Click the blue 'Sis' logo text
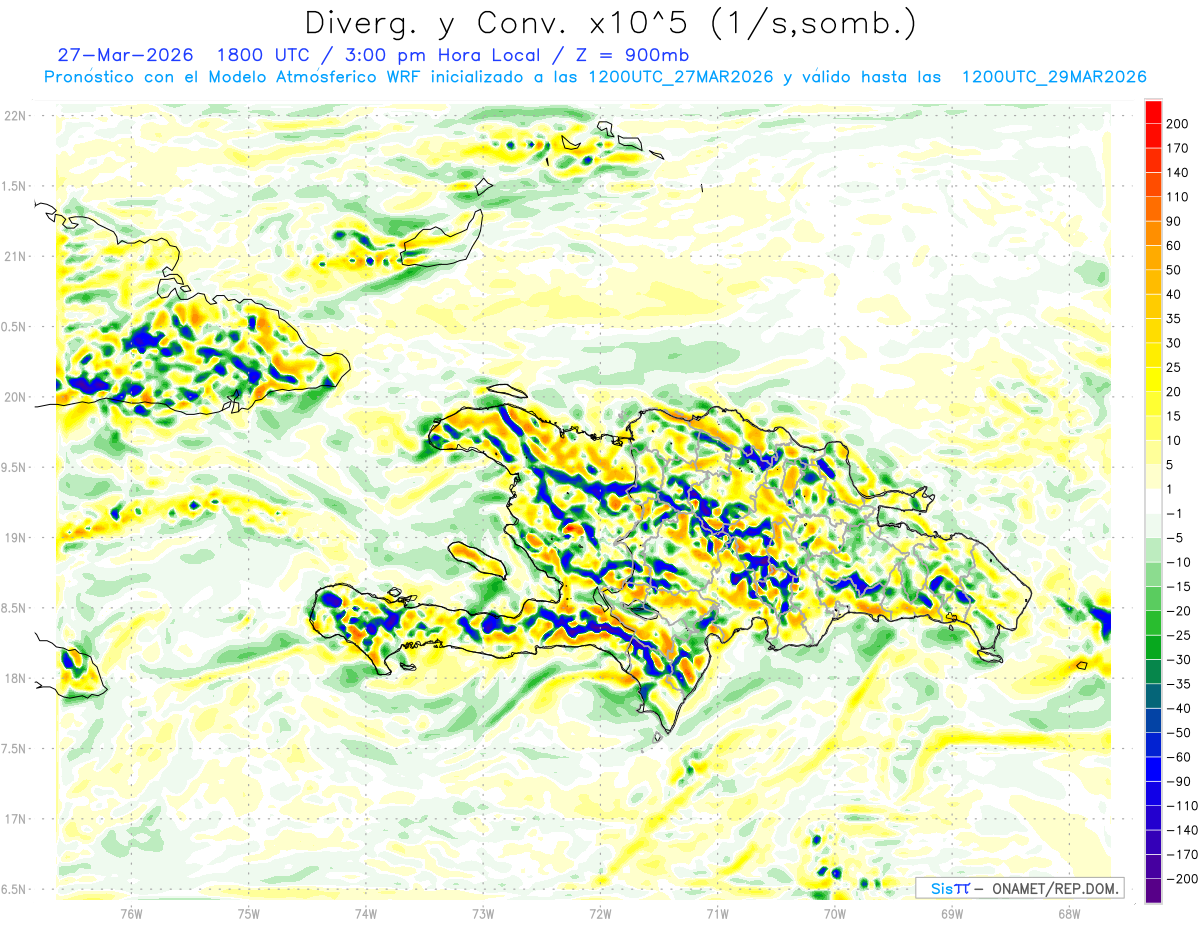This screenshot has width=1200, height=927. [x=942, y=888]
